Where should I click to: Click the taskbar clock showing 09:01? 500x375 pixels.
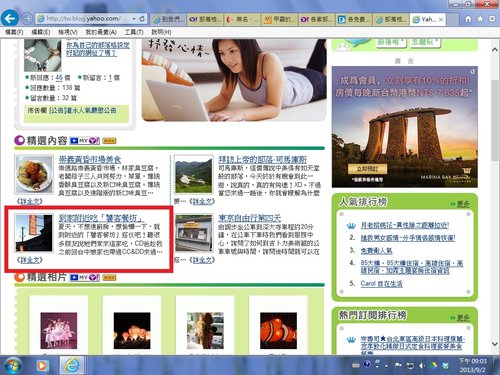click(x=473, y=366)
